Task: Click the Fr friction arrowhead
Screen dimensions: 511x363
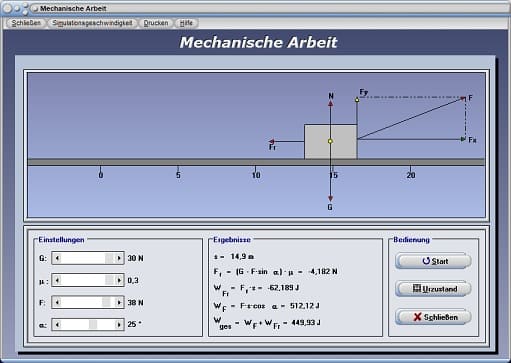Action: 272,141
